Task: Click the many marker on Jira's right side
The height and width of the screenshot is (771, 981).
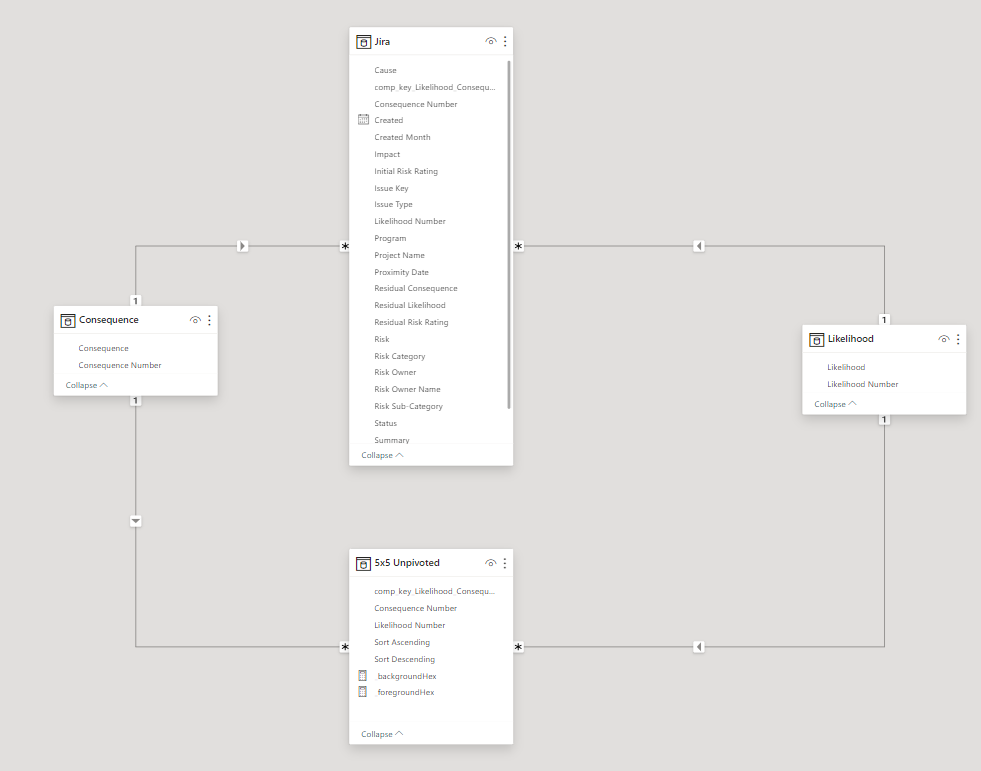Action: click(518, 247)
